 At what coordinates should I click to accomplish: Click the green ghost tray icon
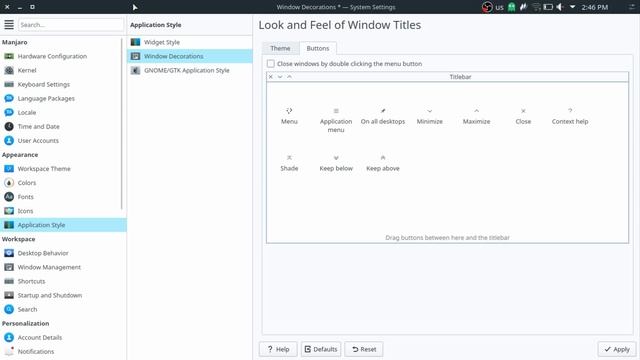(511, 7)
